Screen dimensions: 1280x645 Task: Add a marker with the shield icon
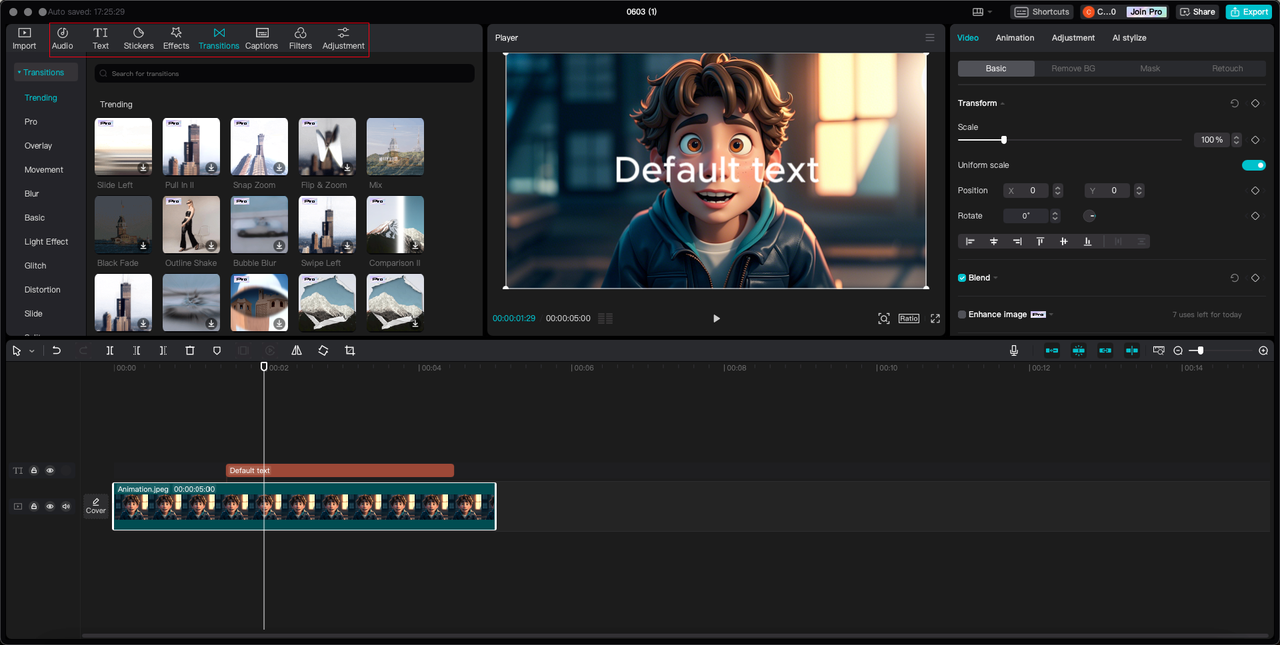click(217, 351)
